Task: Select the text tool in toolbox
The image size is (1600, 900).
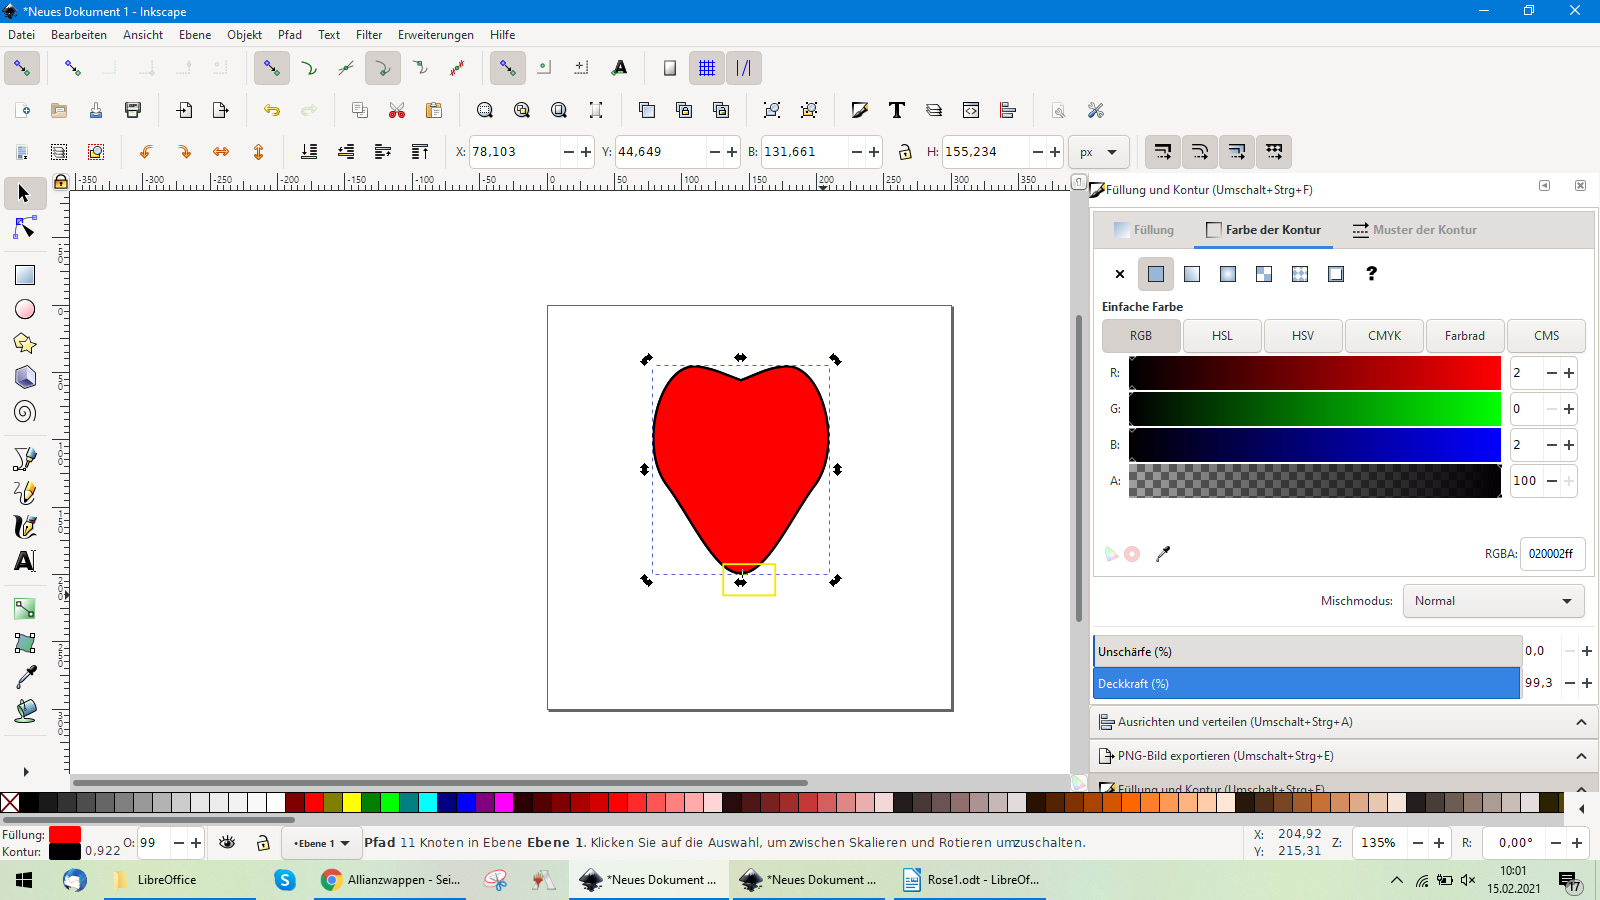Action: pyautogui.click(x=25, y=561)
